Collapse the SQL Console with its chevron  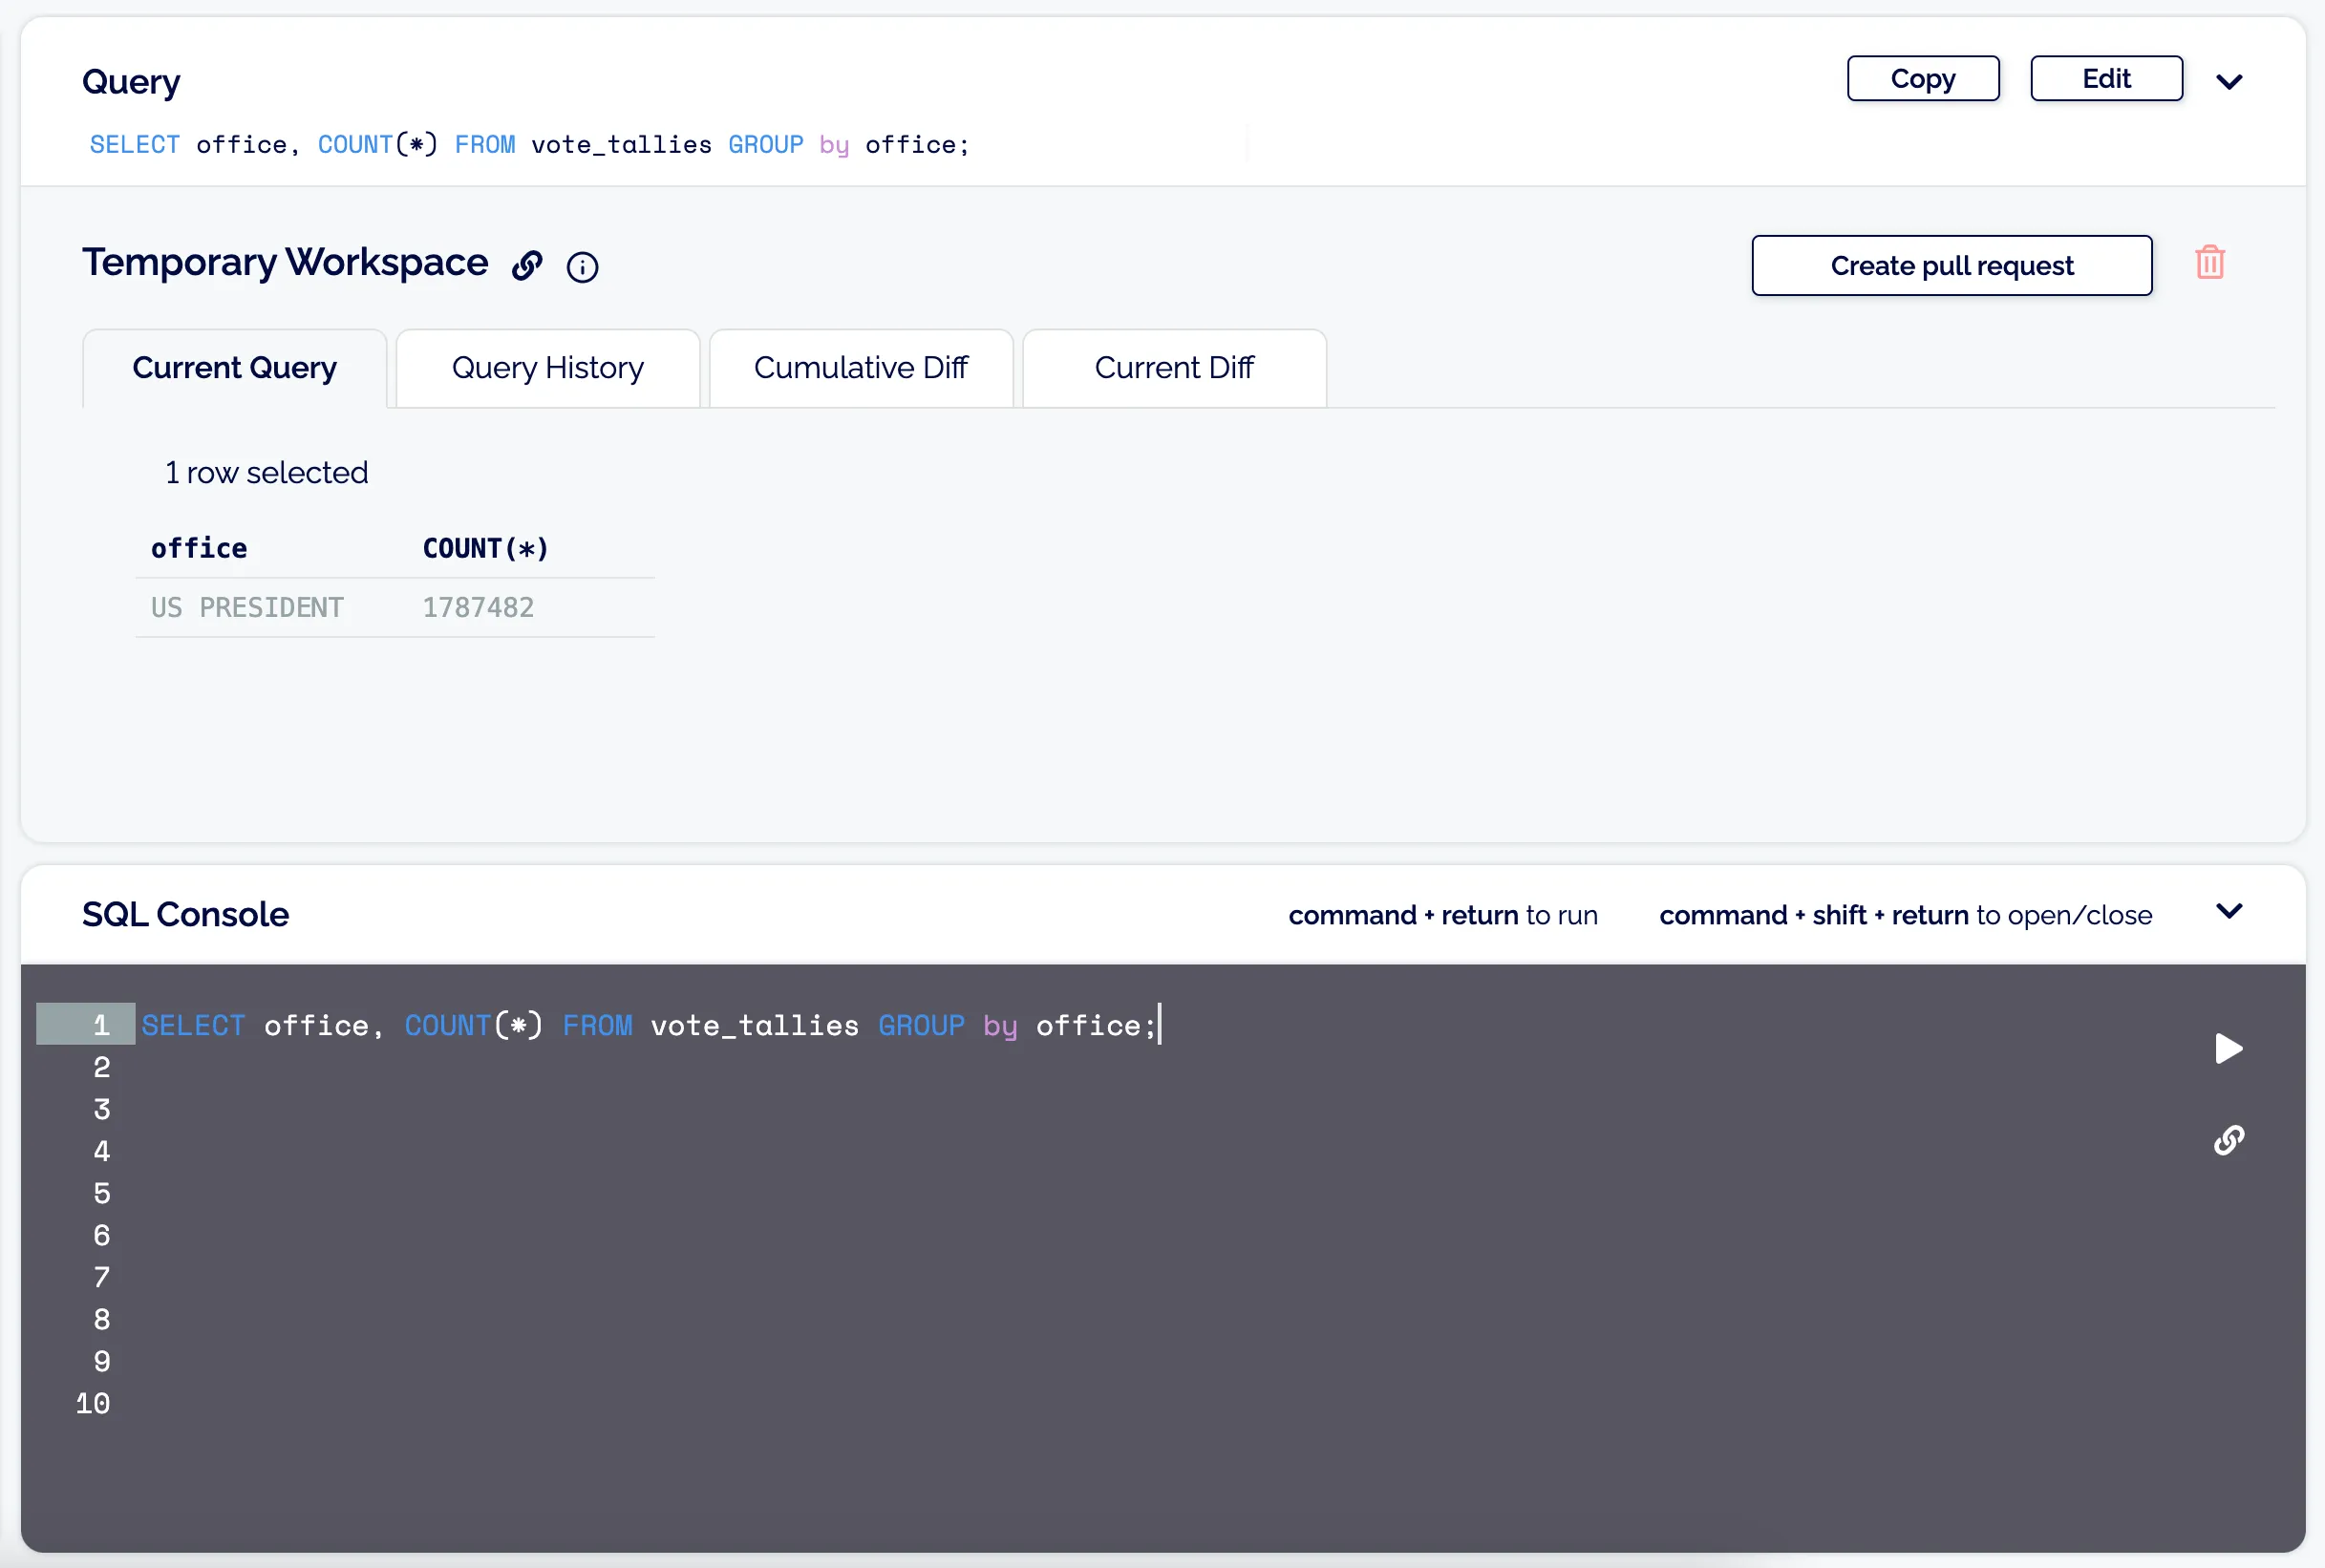coord(2229,911)
